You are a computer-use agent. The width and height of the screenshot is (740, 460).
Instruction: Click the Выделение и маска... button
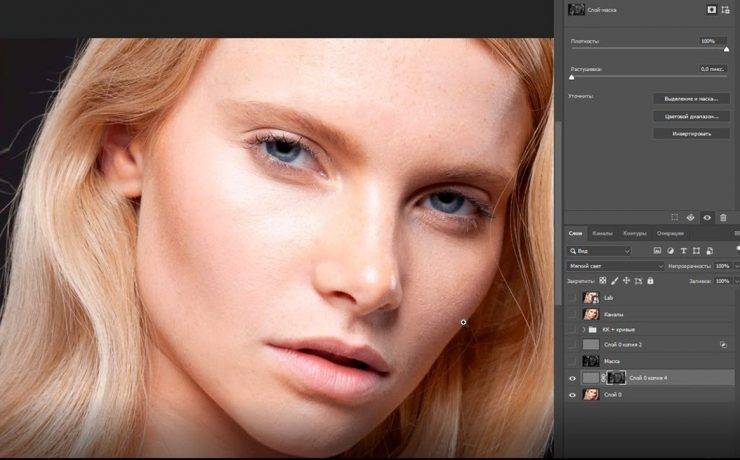691,99
